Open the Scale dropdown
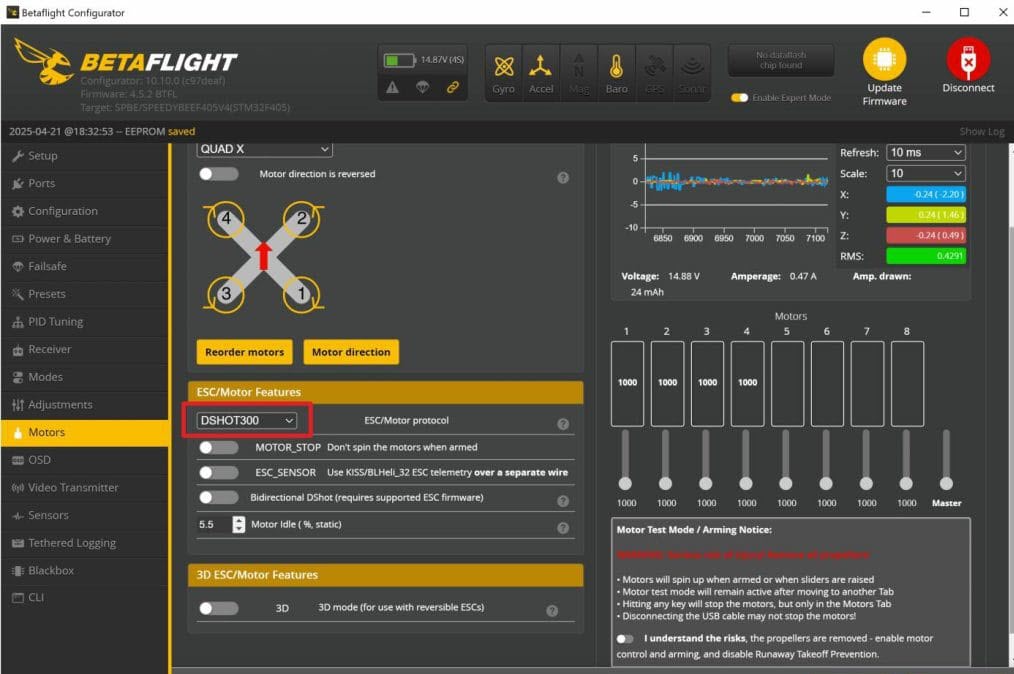 pos(925,173)
